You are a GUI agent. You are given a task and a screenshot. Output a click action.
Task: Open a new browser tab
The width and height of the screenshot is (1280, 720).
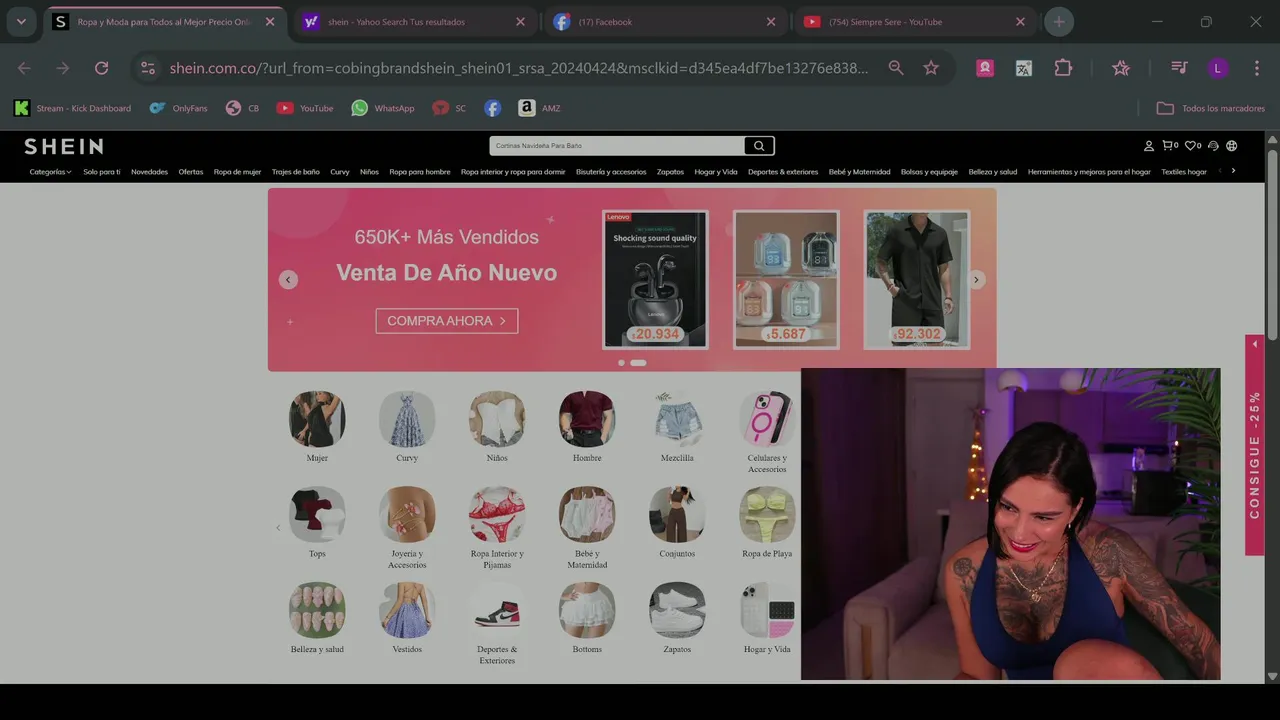pyautogui.click(x=1059, y=21)
